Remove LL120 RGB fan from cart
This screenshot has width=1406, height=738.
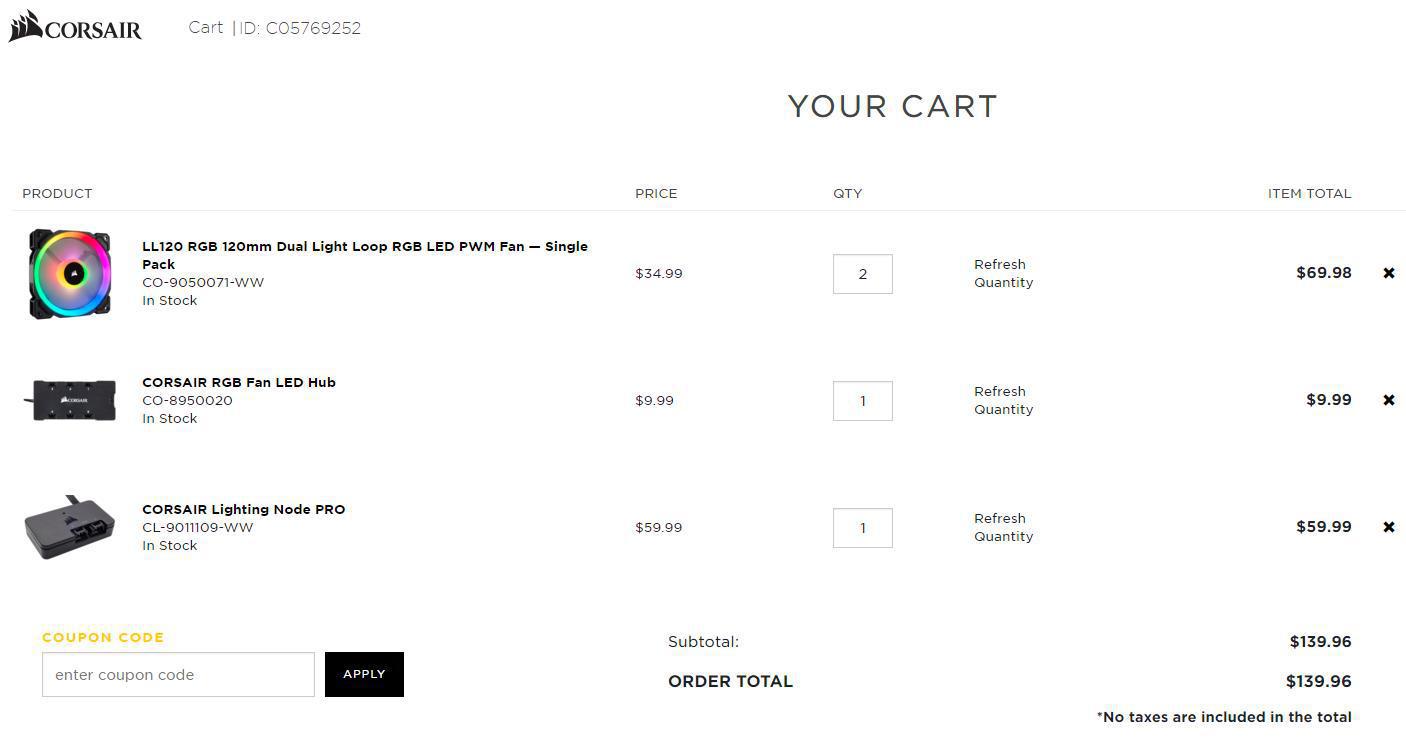(x=1388, y=273)
